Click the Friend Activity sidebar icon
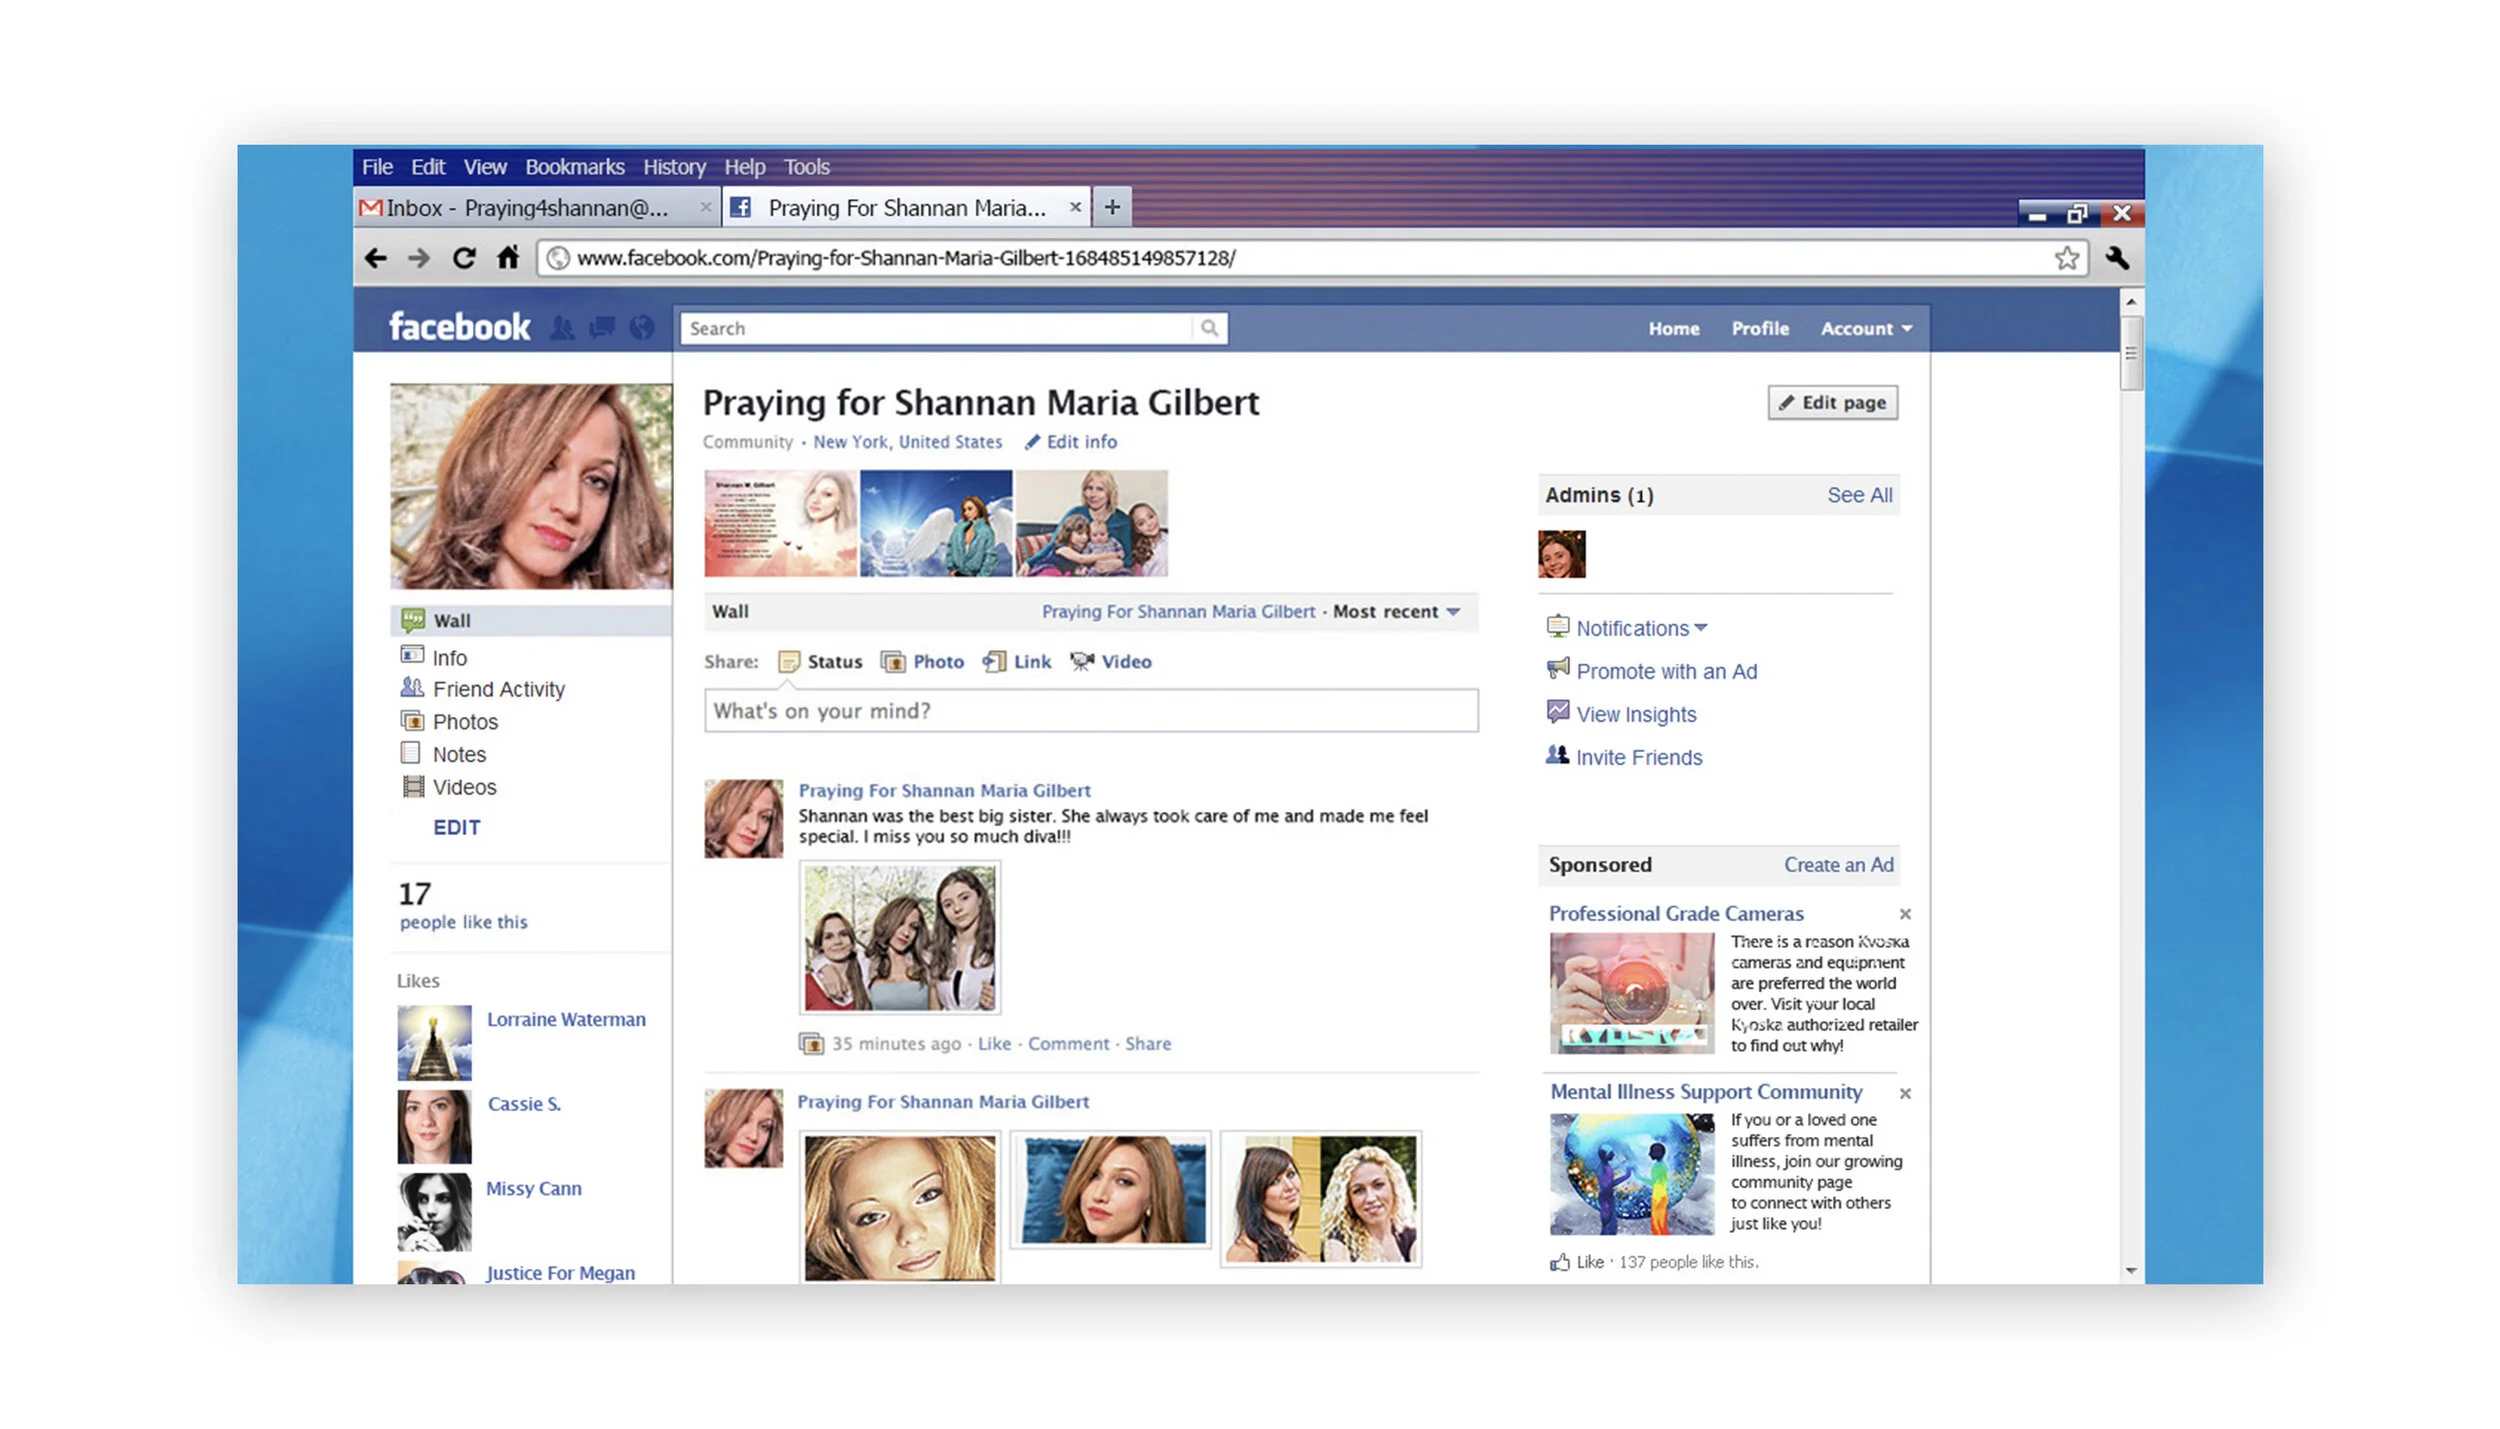Image resolution: width=2500 pixels, height=1429 pixels. coord(412,687)
